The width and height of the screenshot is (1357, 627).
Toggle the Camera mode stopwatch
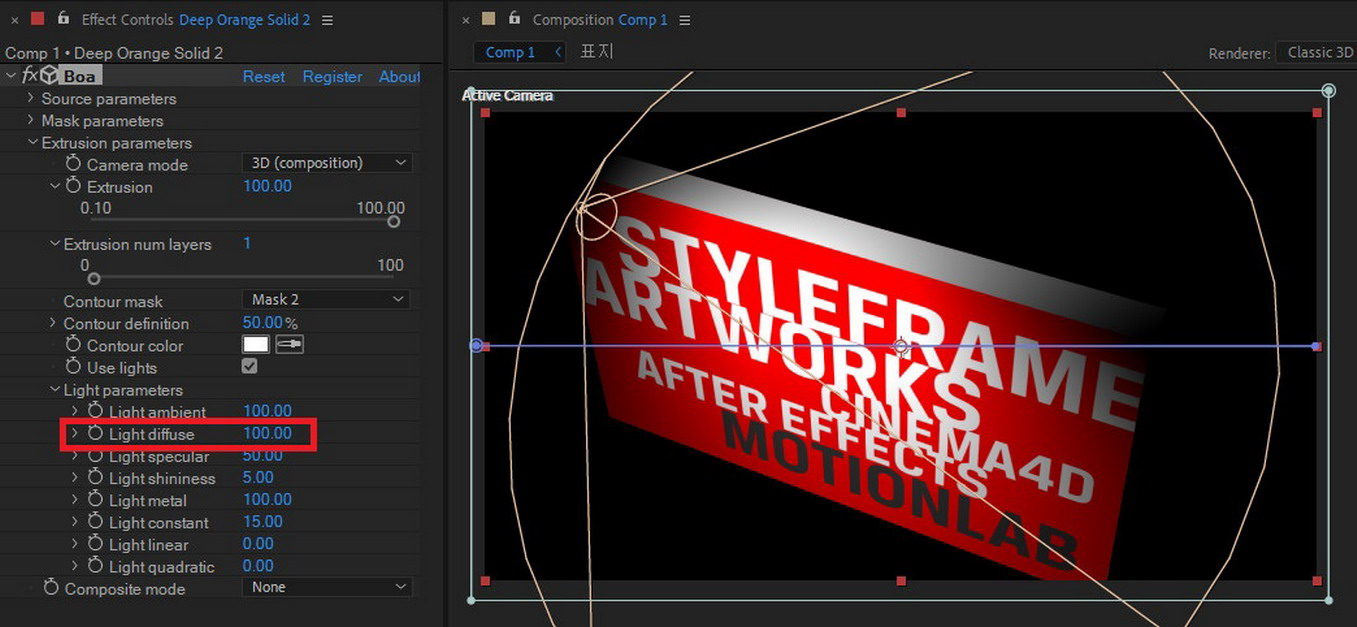pyautogui.click(x=73, y=163)
